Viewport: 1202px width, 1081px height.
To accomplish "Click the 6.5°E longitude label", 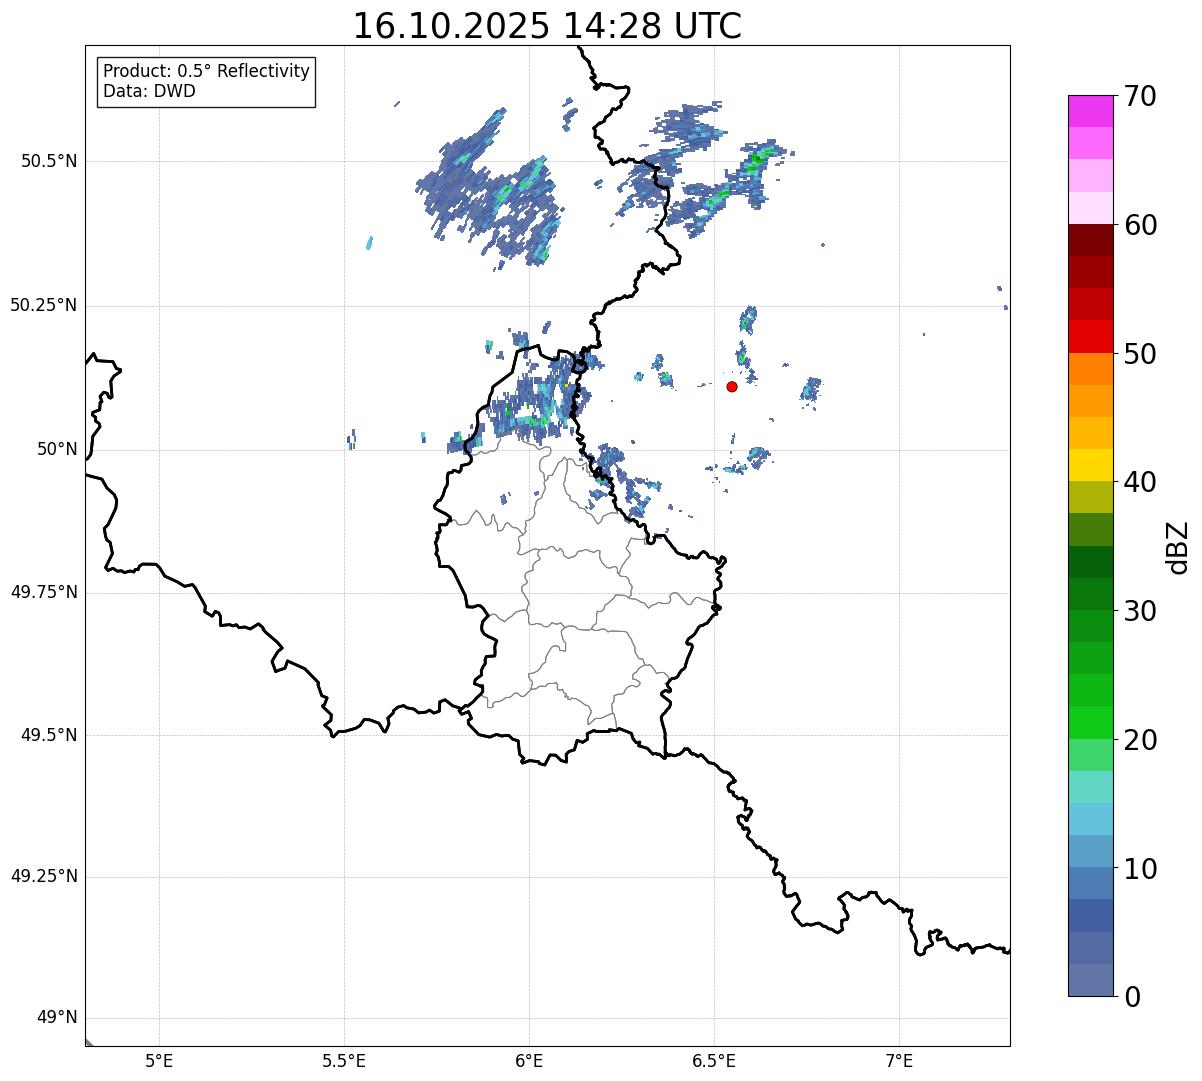I will (x=714, y=1060).
